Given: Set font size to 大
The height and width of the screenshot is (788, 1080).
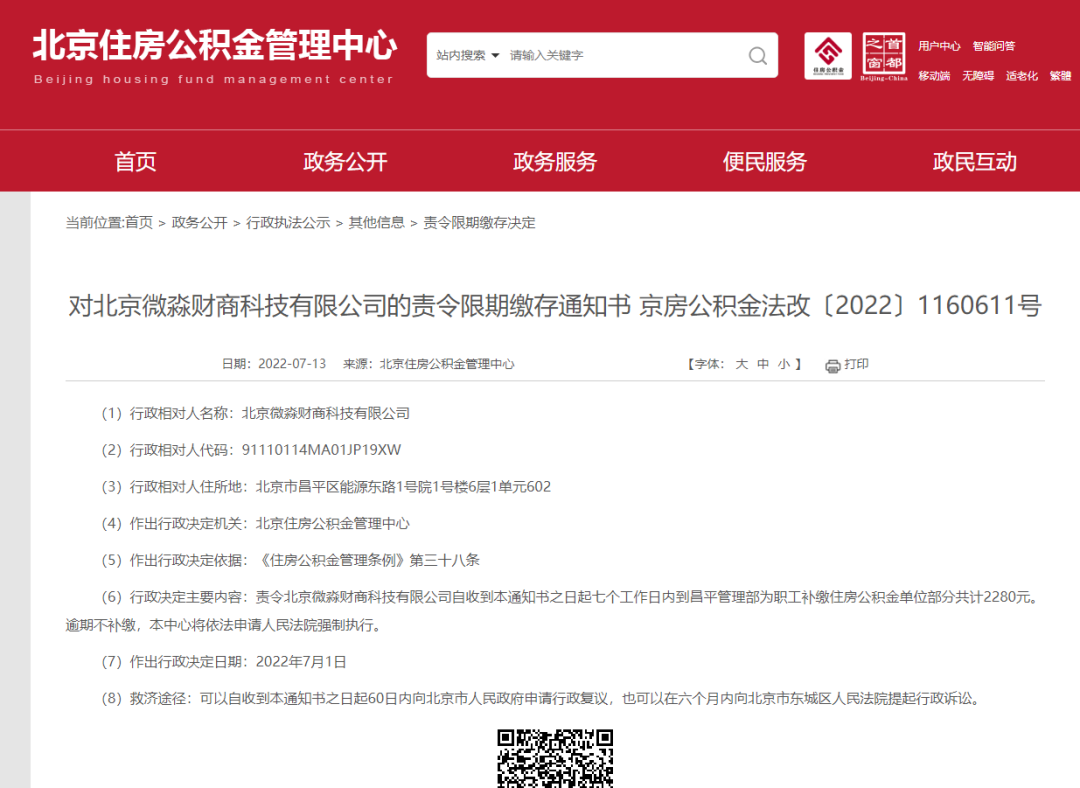Looking at the screenshot, I should [x=742, y=364].
